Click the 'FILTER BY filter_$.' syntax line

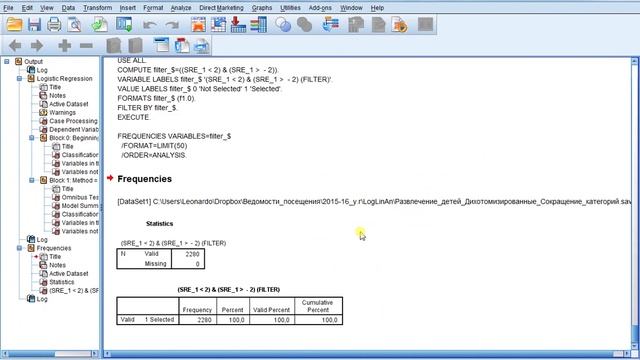pyautogui.click(x=147, y=108)
